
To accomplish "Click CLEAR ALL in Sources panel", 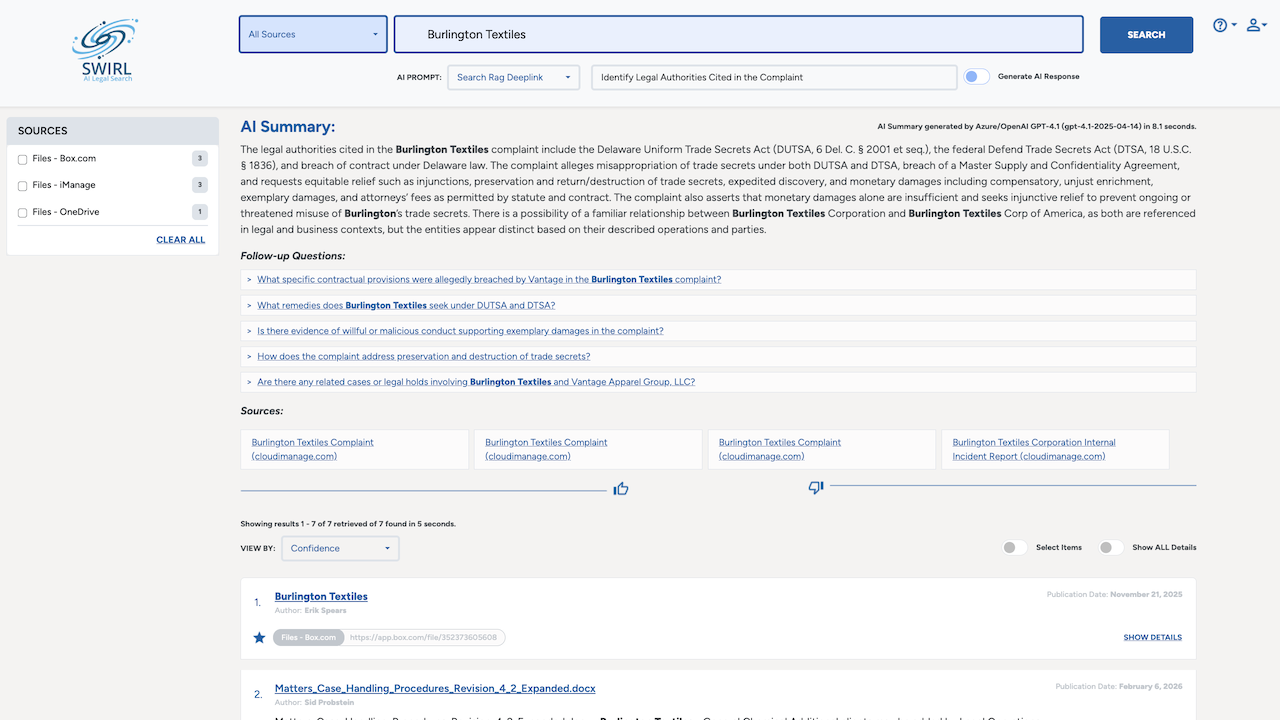I will pyautogui.click(x=180, y=240).
